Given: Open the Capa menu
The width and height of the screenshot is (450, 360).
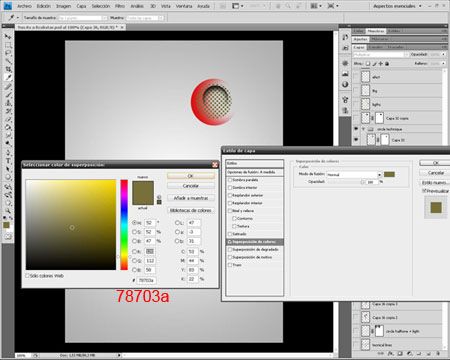Looking at the screenshot, I should click(x=81, y=6).
